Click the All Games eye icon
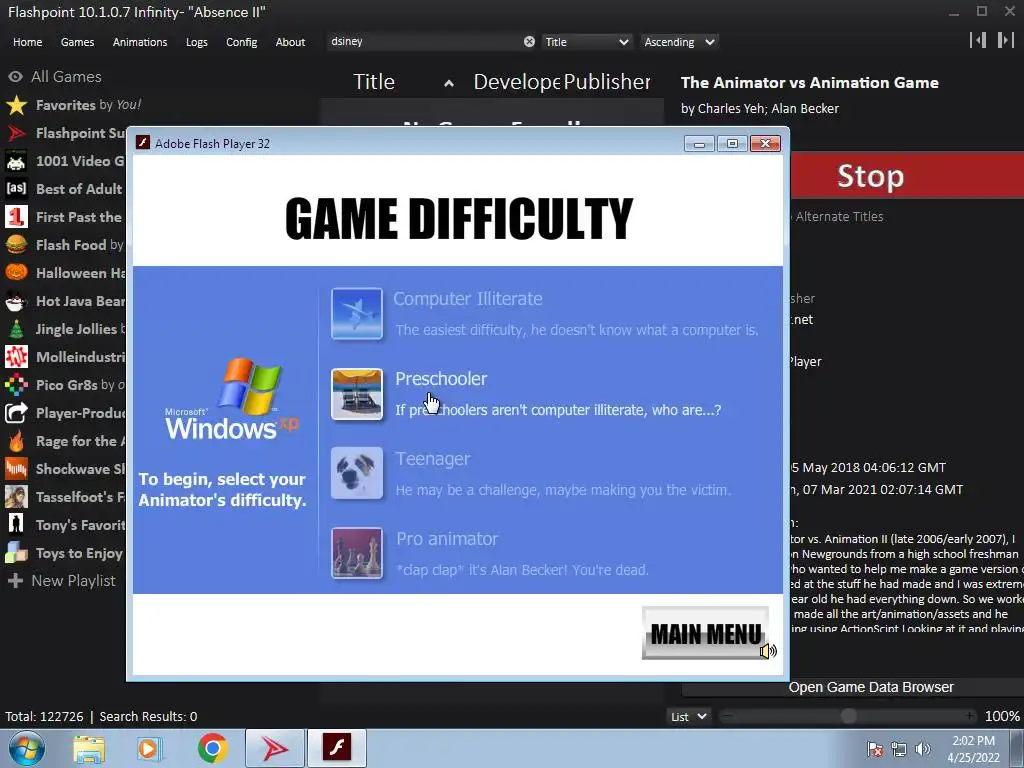 pos(16,77)
